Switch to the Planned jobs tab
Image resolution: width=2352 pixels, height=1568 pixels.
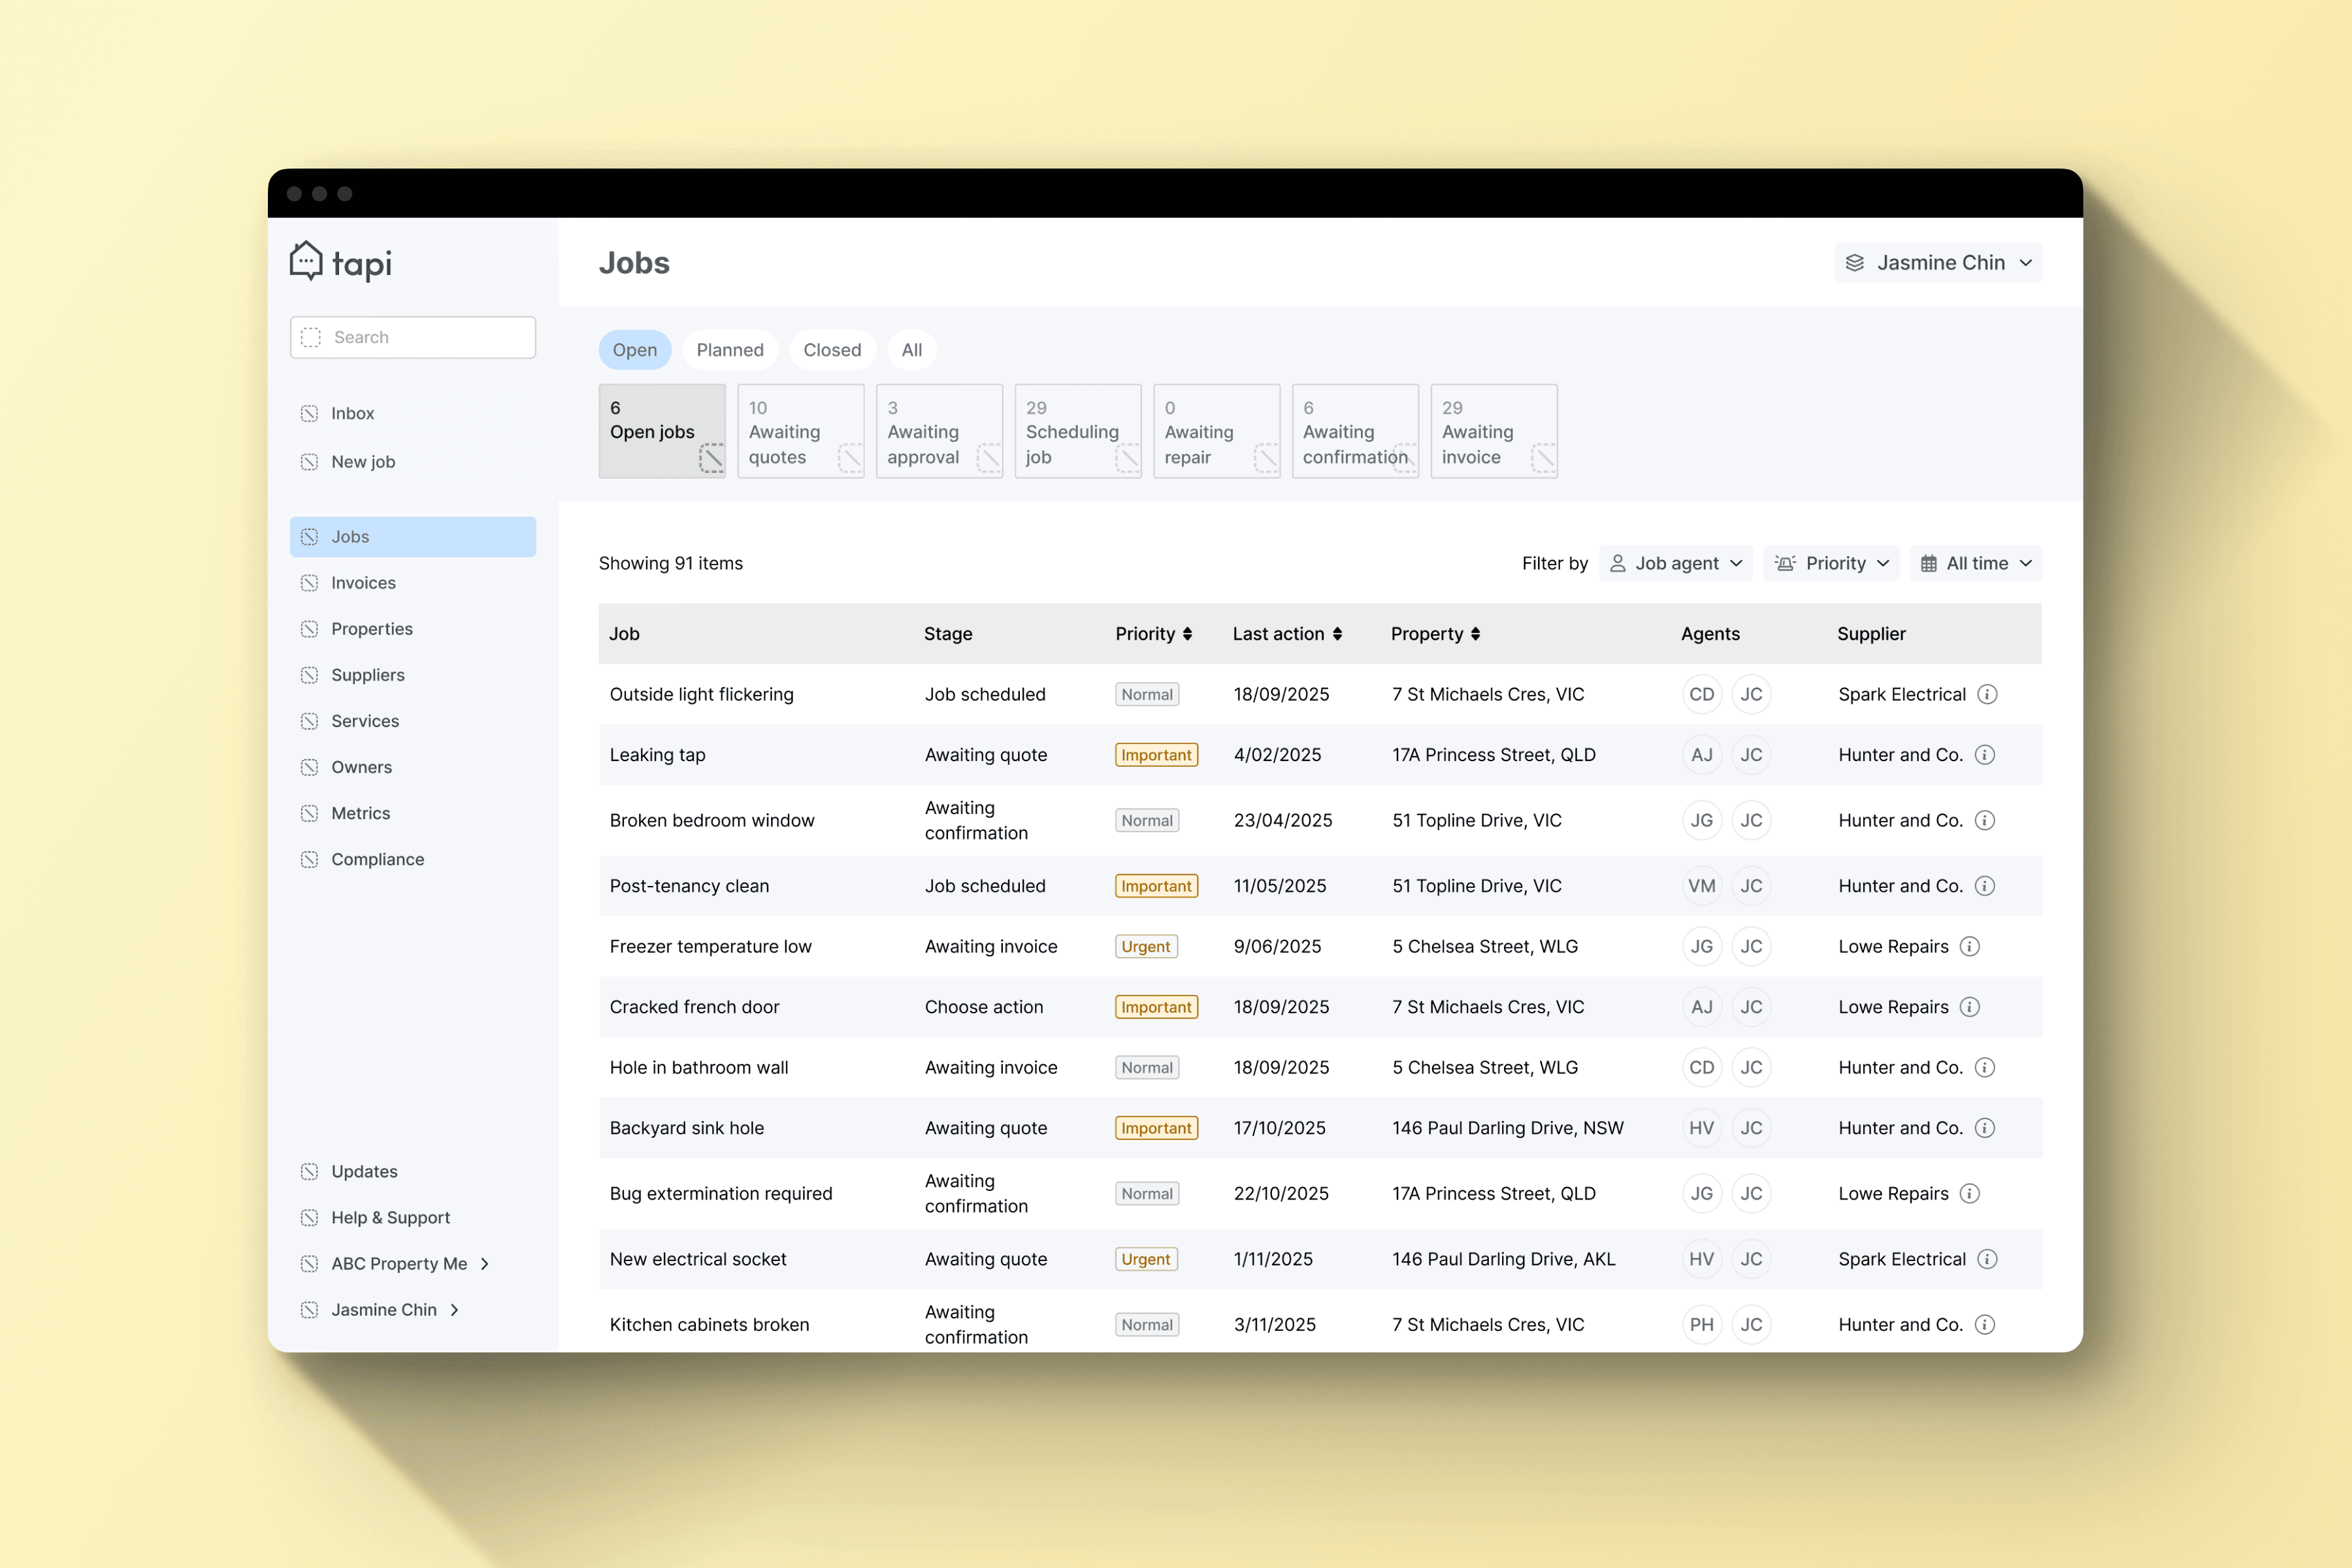click(729, 350)
